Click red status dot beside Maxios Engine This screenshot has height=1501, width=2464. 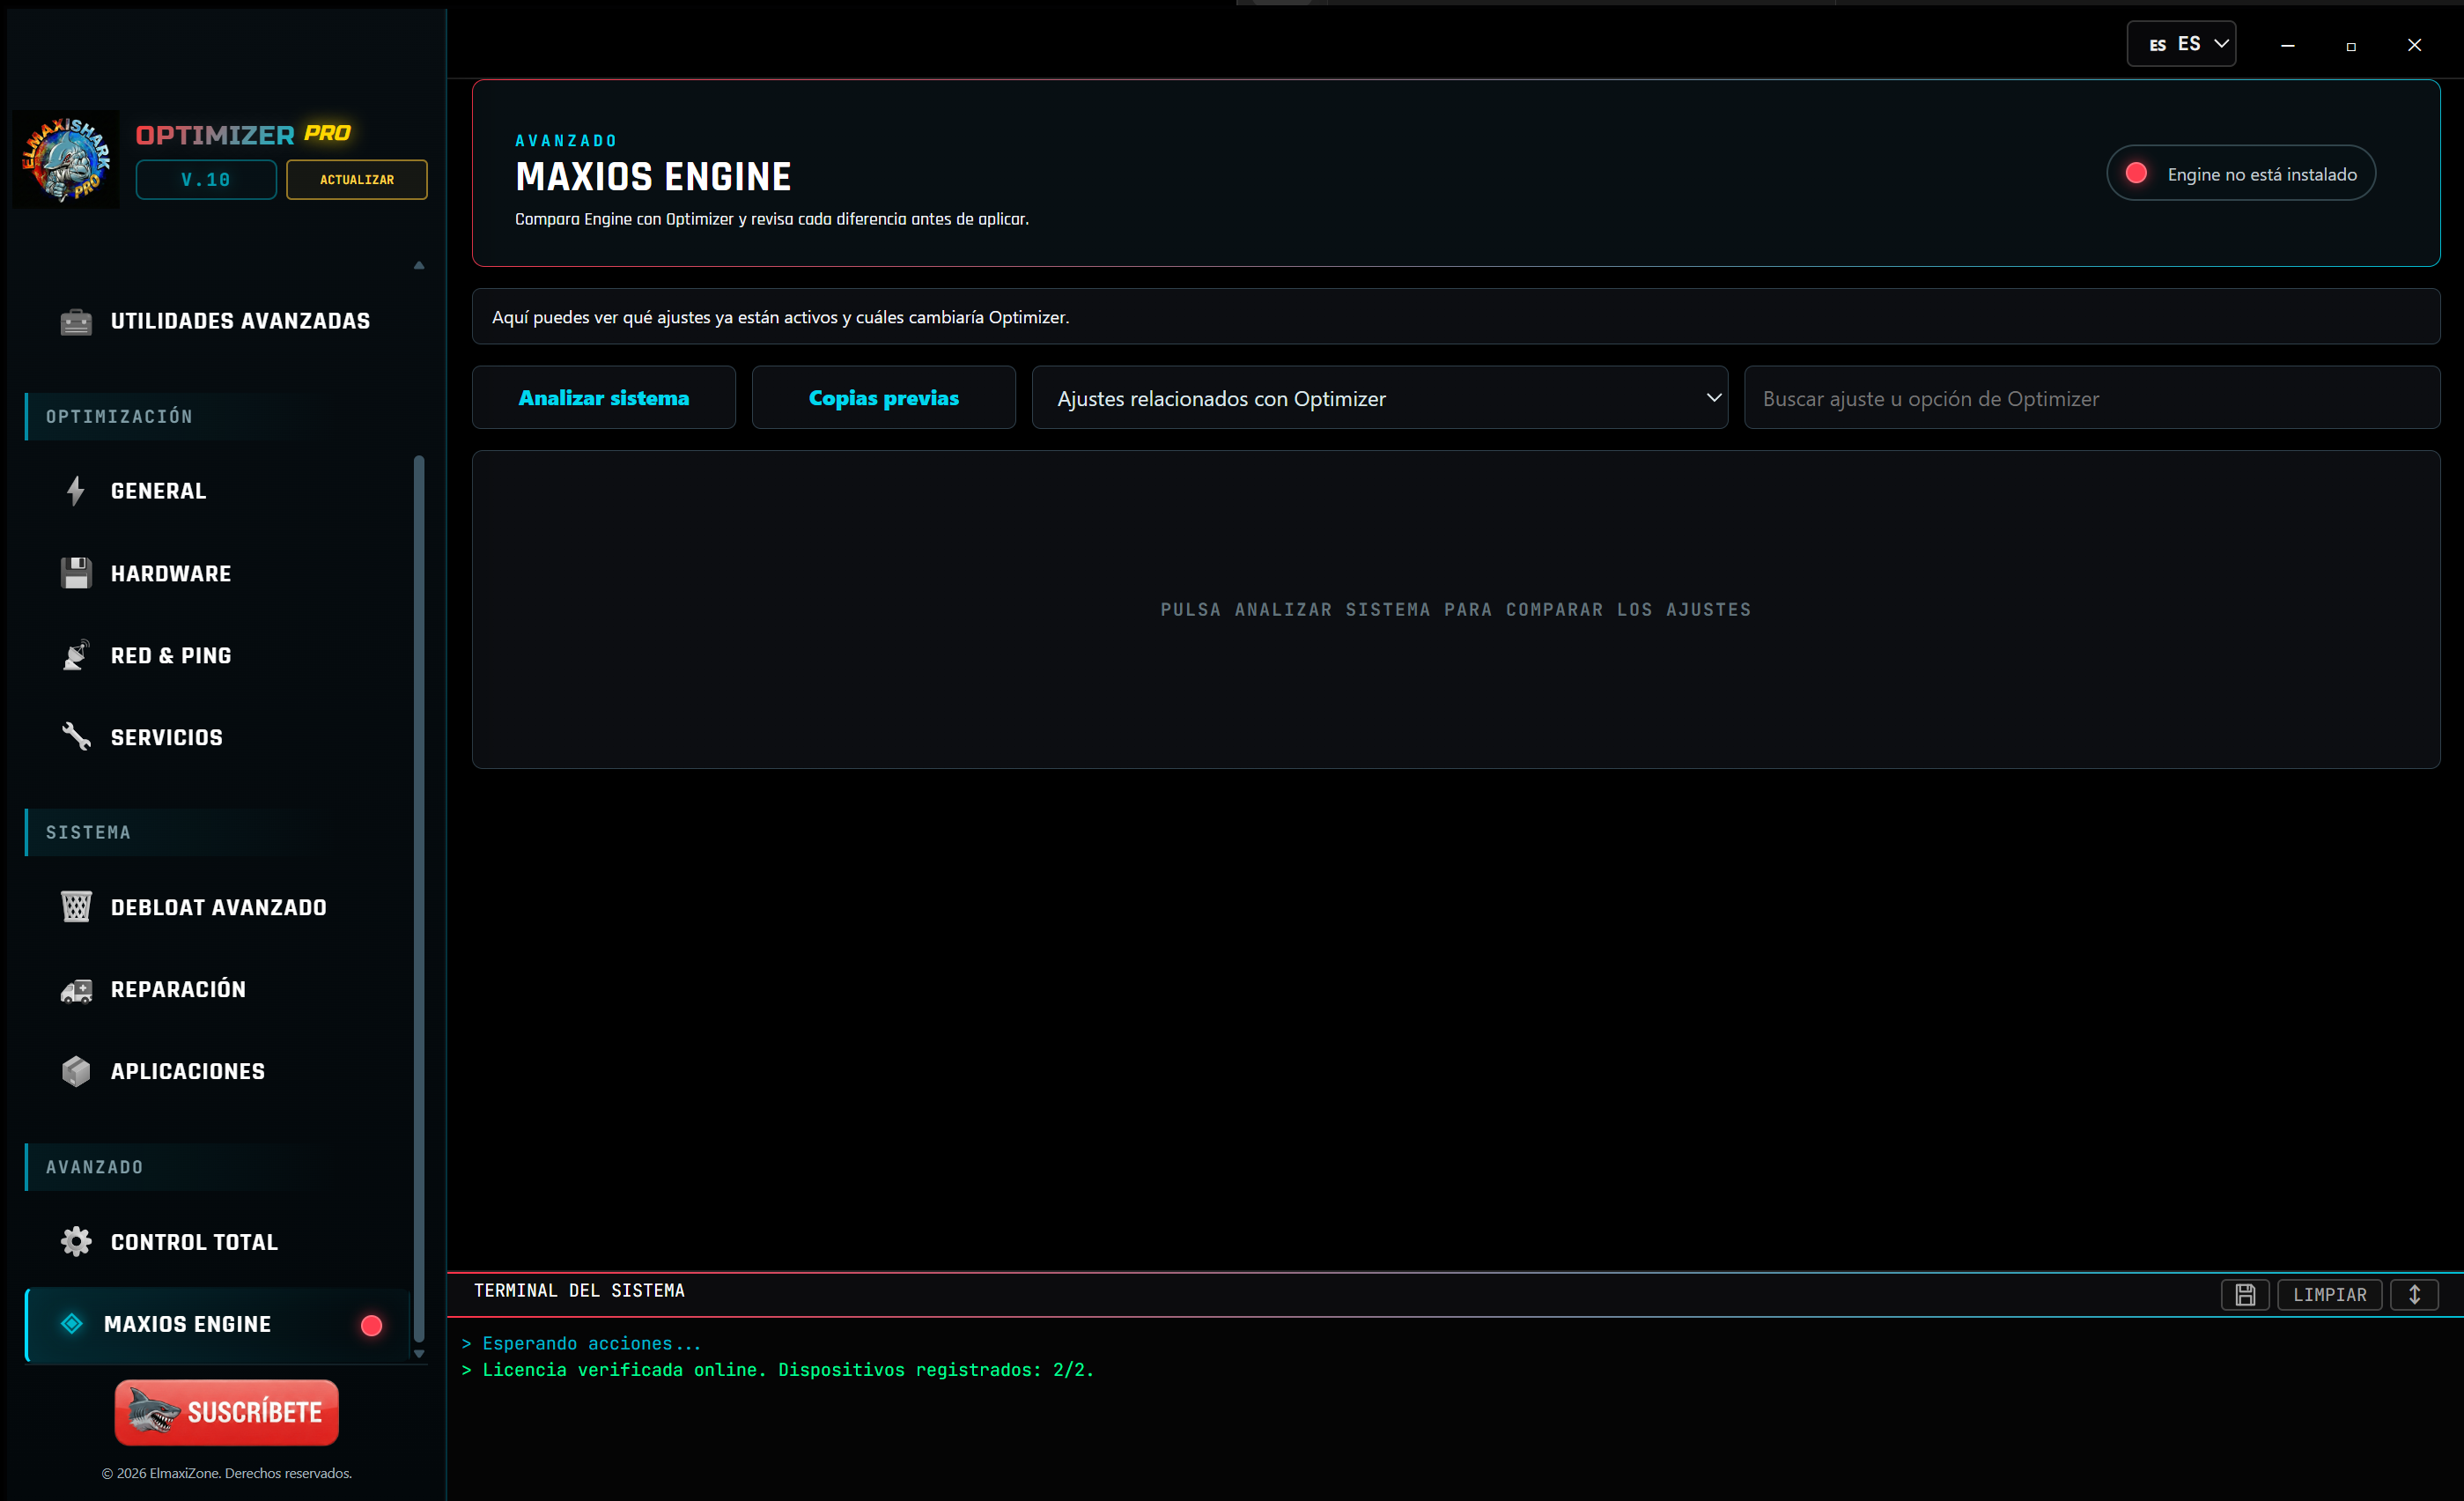click(x=371, y=1325)
